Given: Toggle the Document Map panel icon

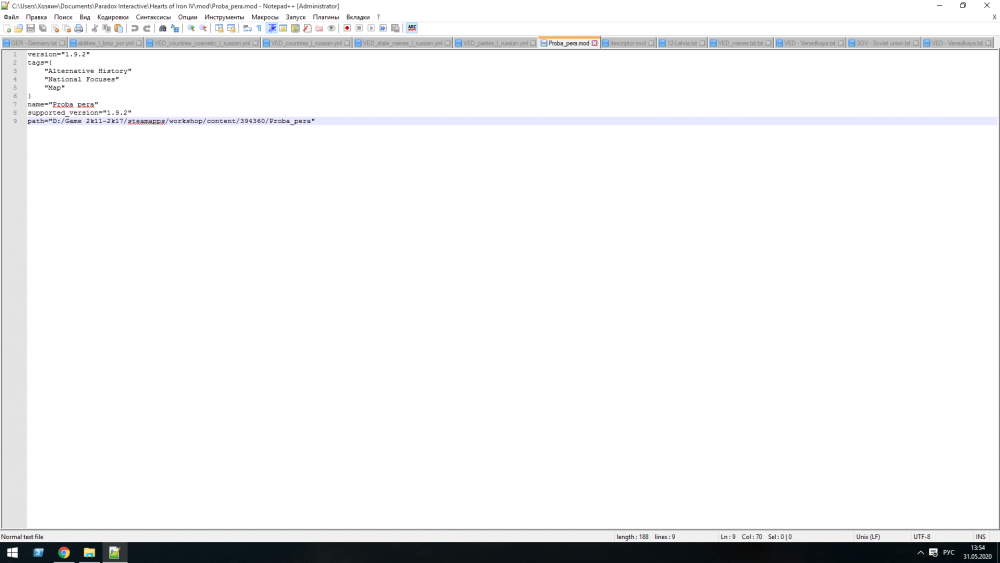Looking at the screenshot, I should 295,28.
